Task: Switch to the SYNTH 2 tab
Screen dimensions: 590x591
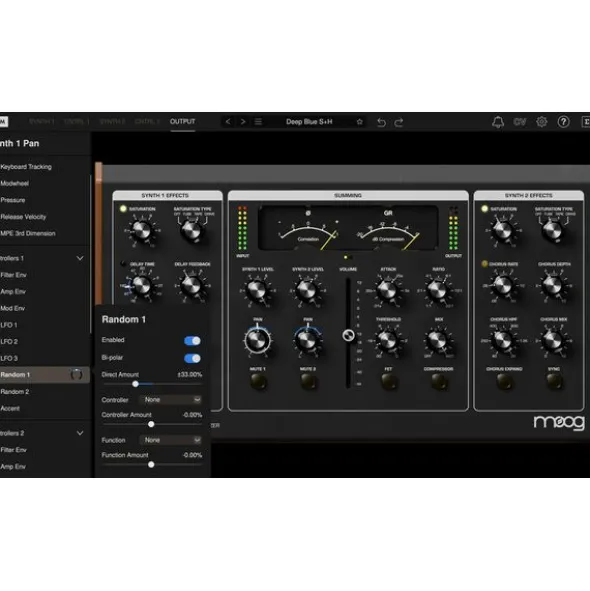Action: click(x=112, y=121)
